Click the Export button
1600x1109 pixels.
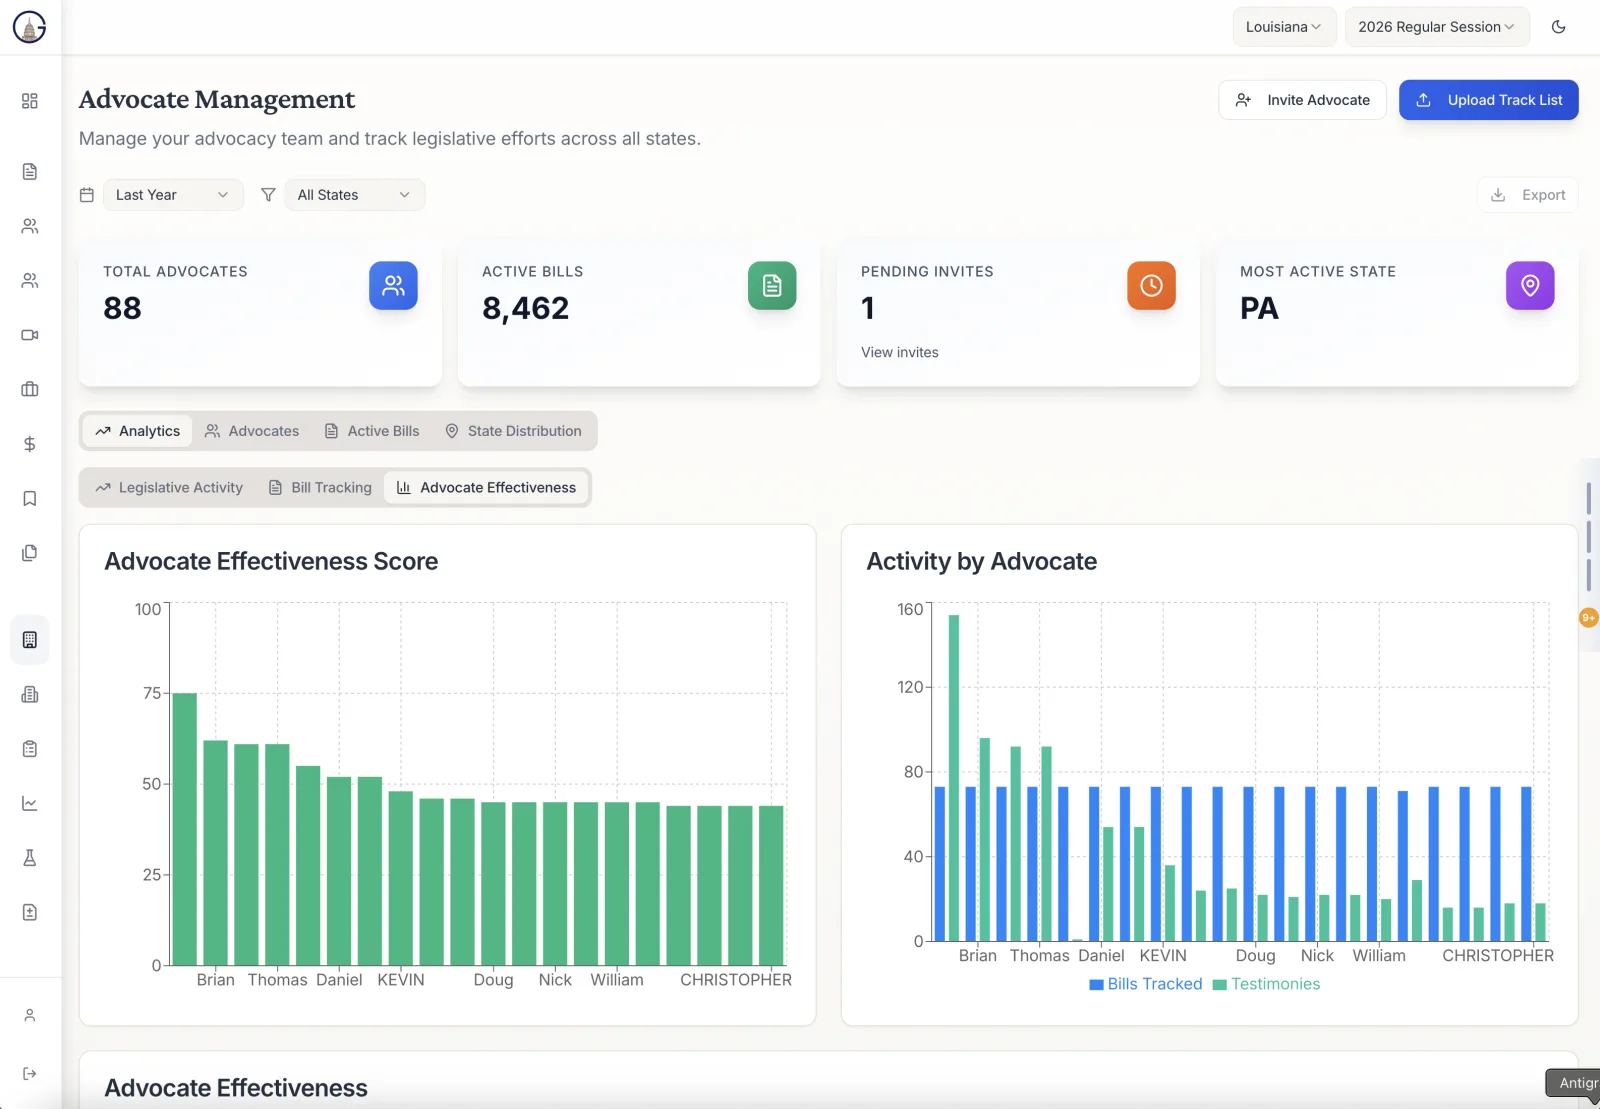click(1528, 195)
